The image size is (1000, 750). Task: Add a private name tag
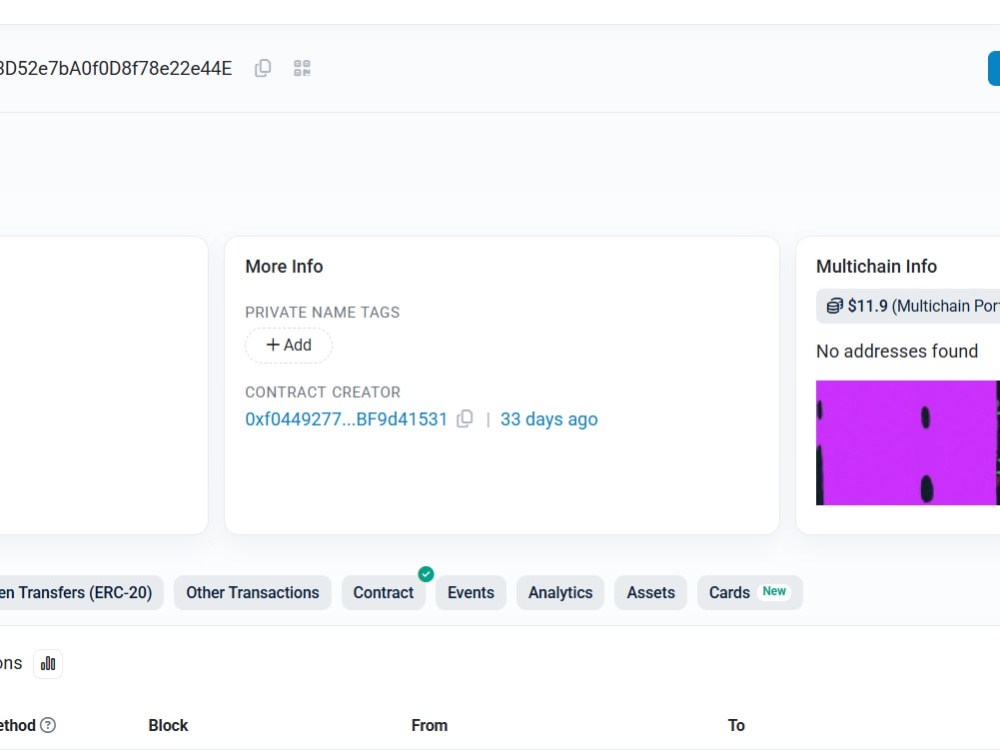click(x=288, y=345)
